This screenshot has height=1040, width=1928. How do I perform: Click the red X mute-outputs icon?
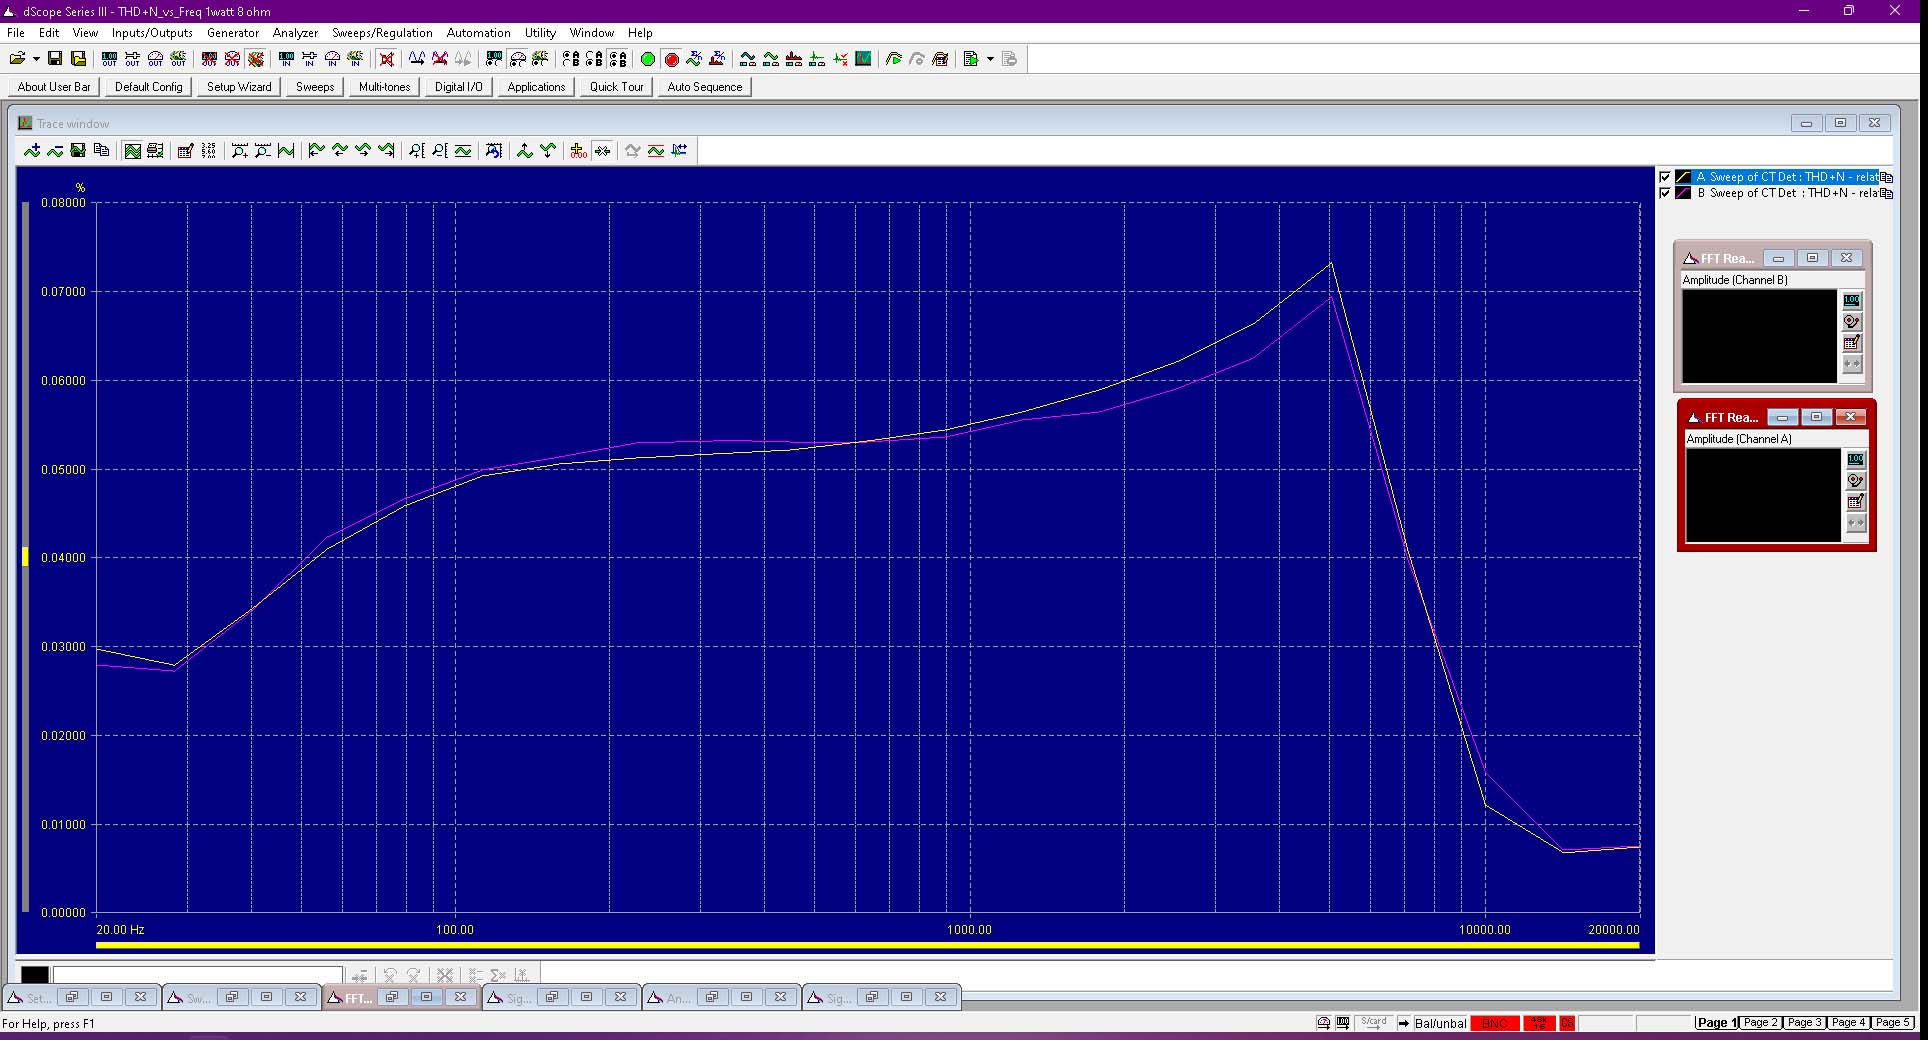click(x=387, y=59)
